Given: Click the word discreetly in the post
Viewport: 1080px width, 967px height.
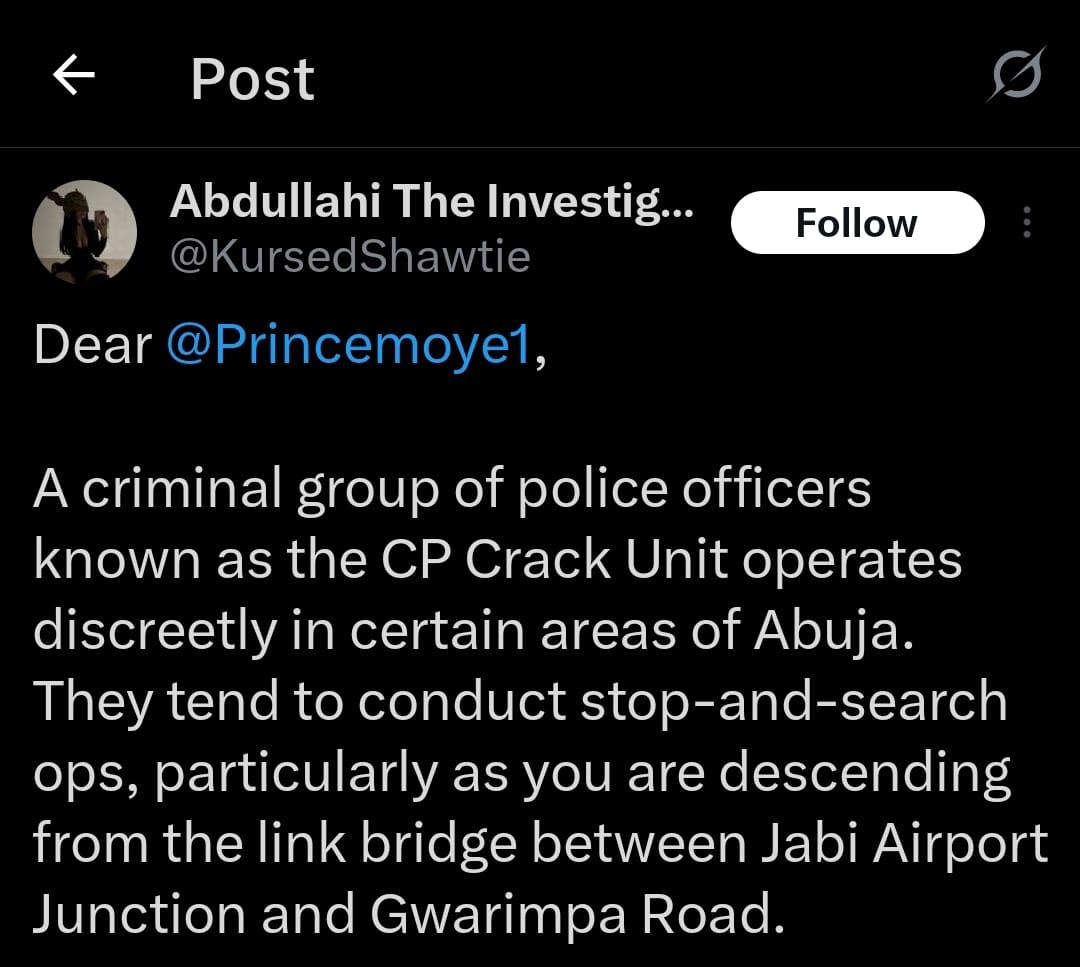Looking at the screenshot, I should point(154,631).
